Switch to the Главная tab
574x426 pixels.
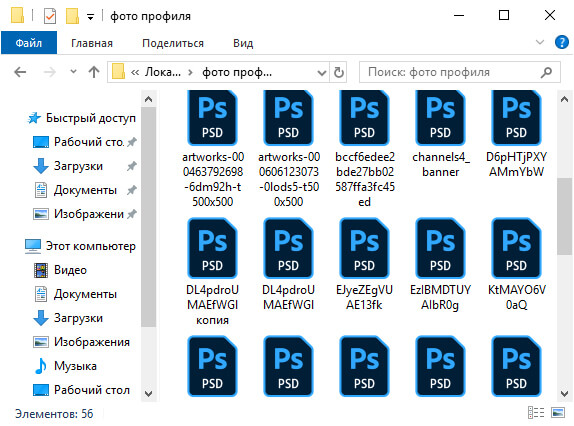pyautogui.click(x=92, y=43)
